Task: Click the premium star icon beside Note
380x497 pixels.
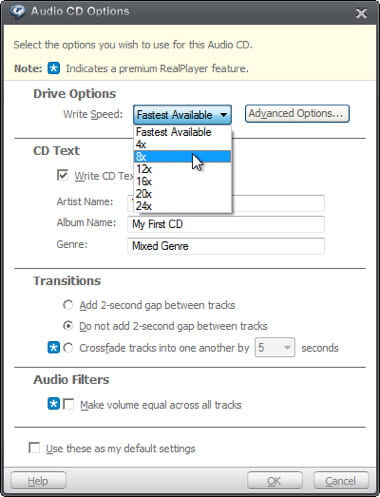Action: (54, 68)
